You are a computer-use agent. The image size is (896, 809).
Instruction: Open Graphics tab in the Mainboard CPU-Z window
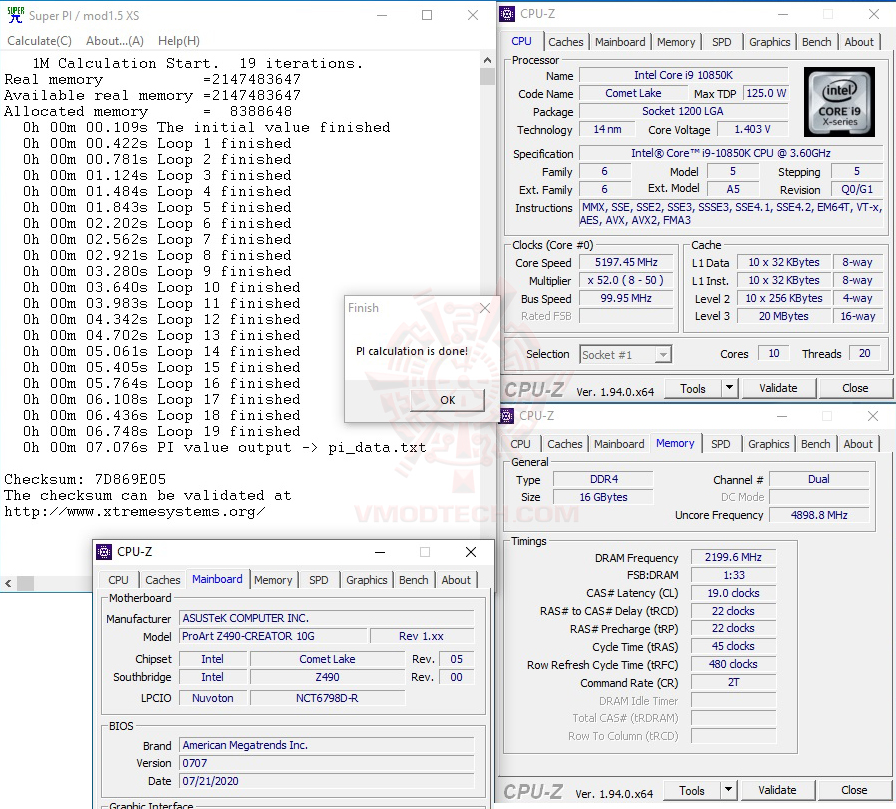366,580
